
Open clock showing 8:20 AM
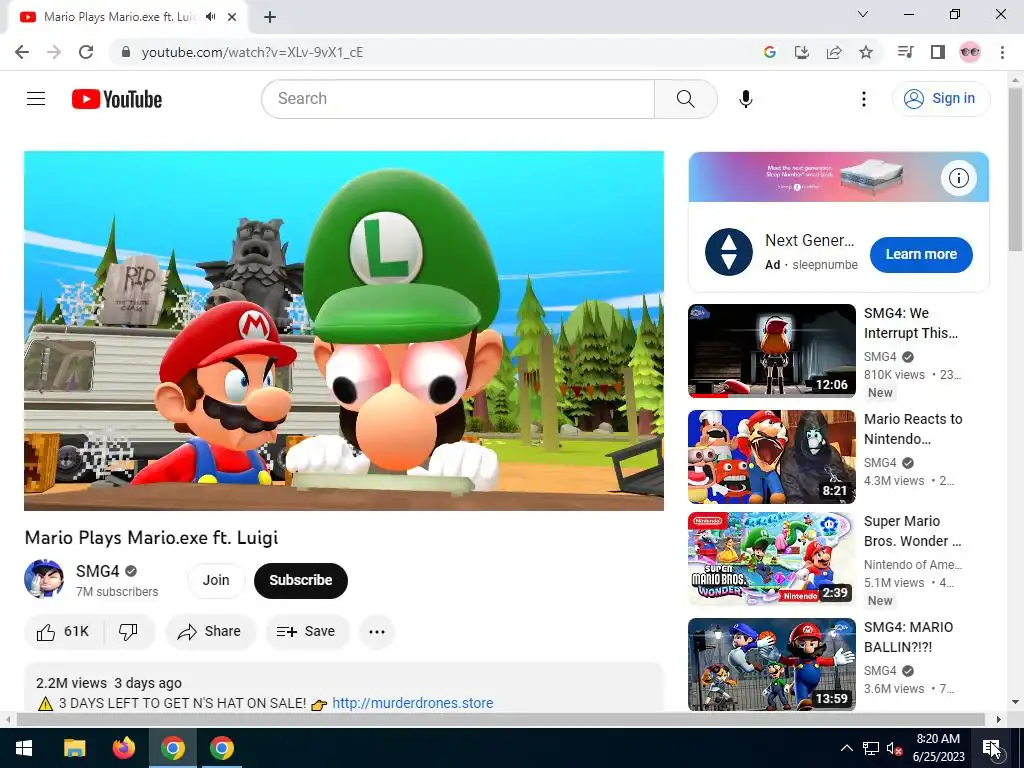point(938,748)
